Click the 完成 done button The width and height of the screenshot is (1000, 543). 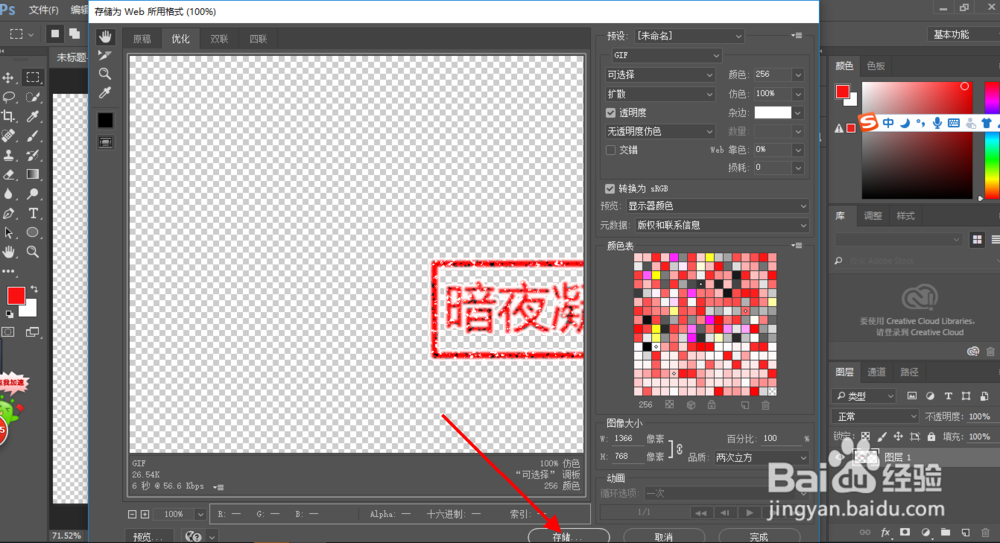click(759, 536)
